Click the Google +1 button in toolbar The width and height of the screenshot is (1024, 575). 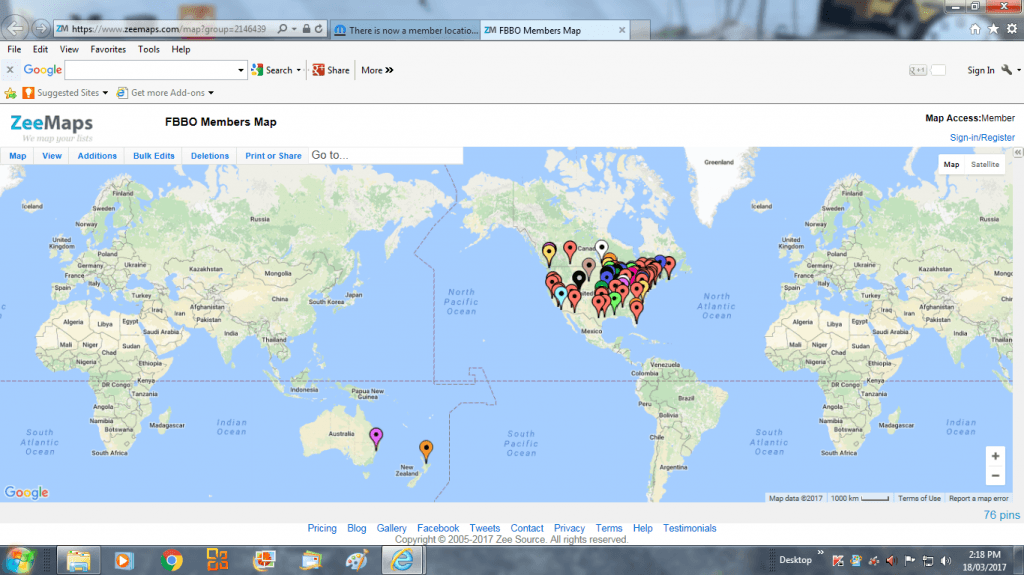coord(918,70)
